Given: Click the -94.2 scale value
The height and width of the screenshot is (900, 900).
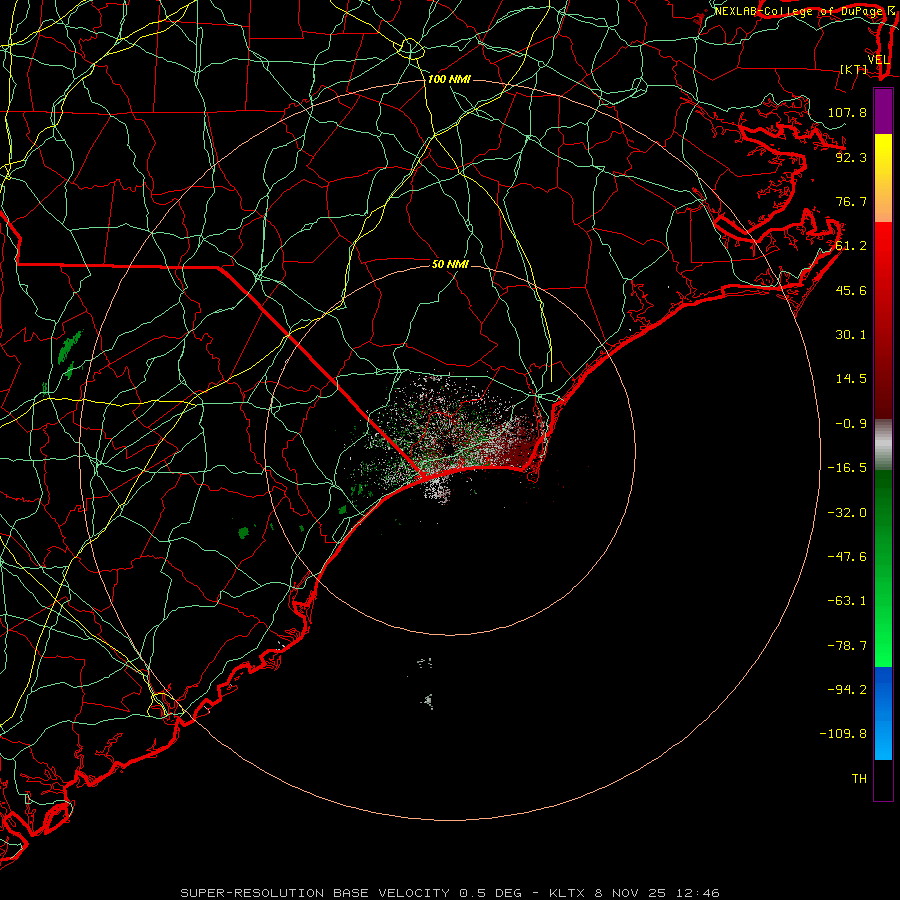Looking at the screenshot, I should pos(847,690).
